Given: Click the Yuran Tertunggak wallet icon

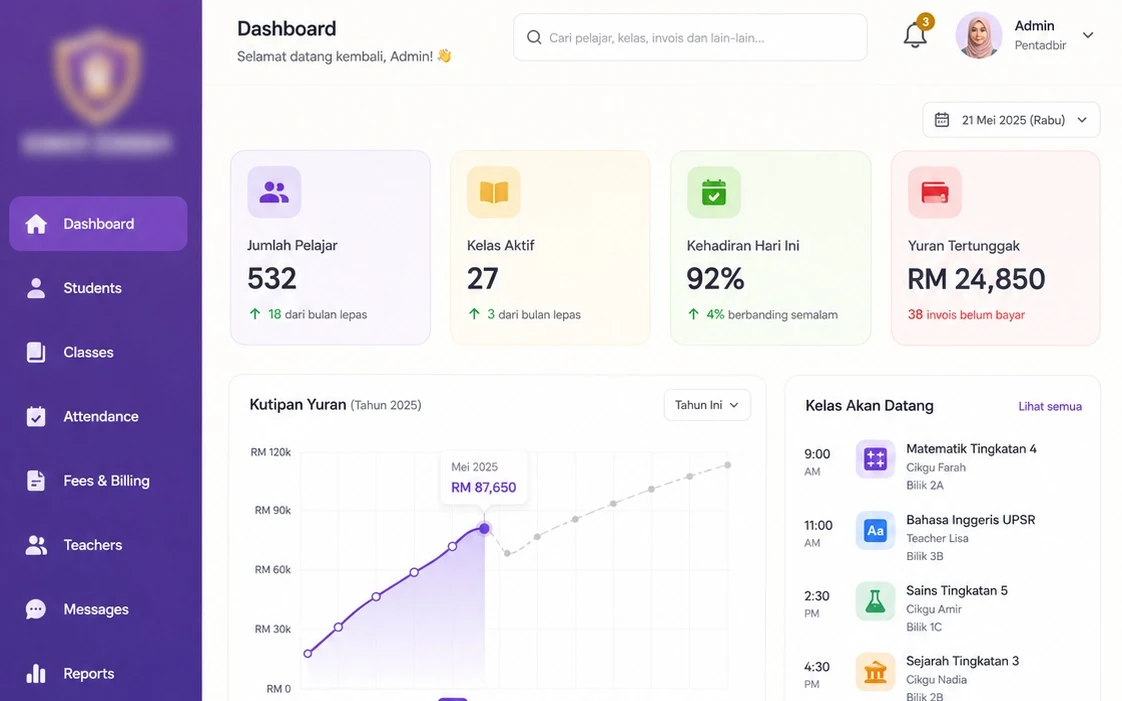Looking at the screenshot, I should pos(935,192).
